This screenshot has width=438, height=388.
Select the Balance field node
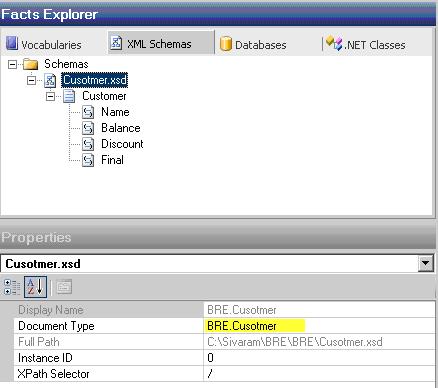pyautogui.click(x=121, y=128)
